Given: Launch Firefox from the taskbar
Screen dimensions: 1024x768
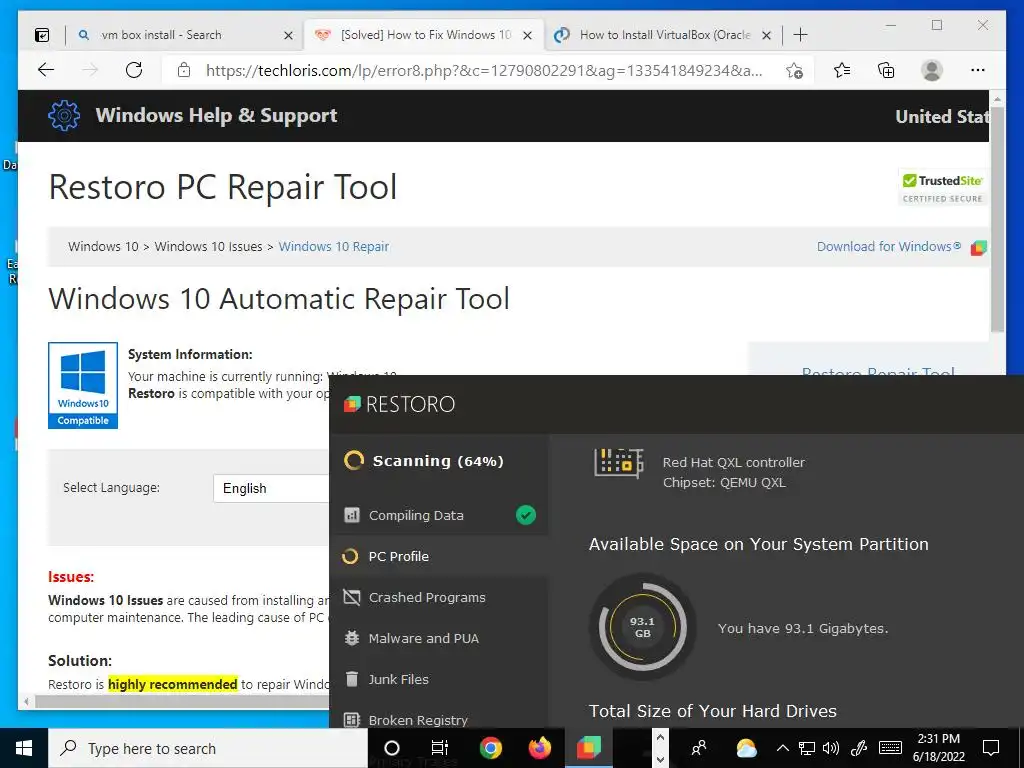Looking at the screenshot, I should [x=539, y=748].
